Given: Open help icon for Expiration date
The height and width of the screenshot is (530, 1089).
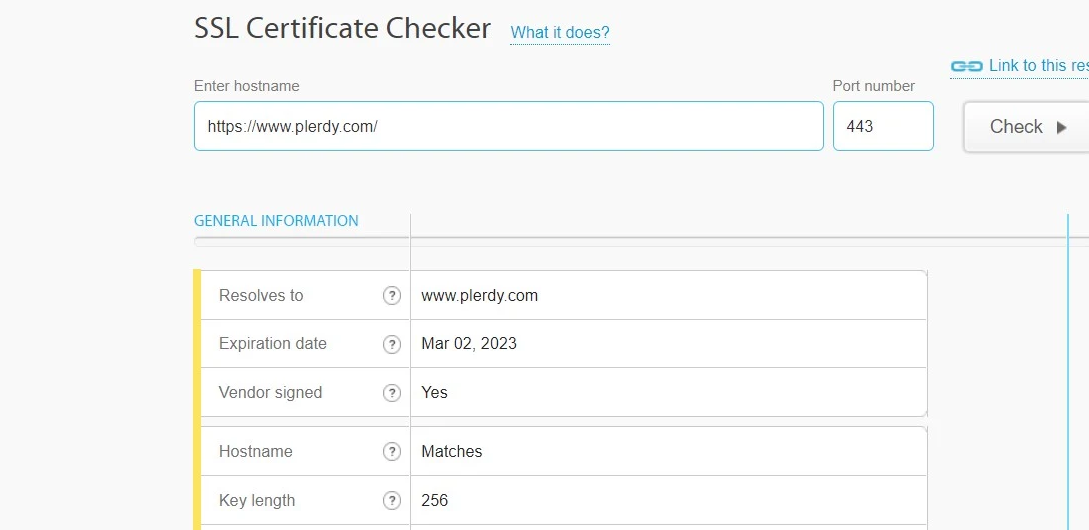Looking at the screenshot, I should click(x=392, y=344).
